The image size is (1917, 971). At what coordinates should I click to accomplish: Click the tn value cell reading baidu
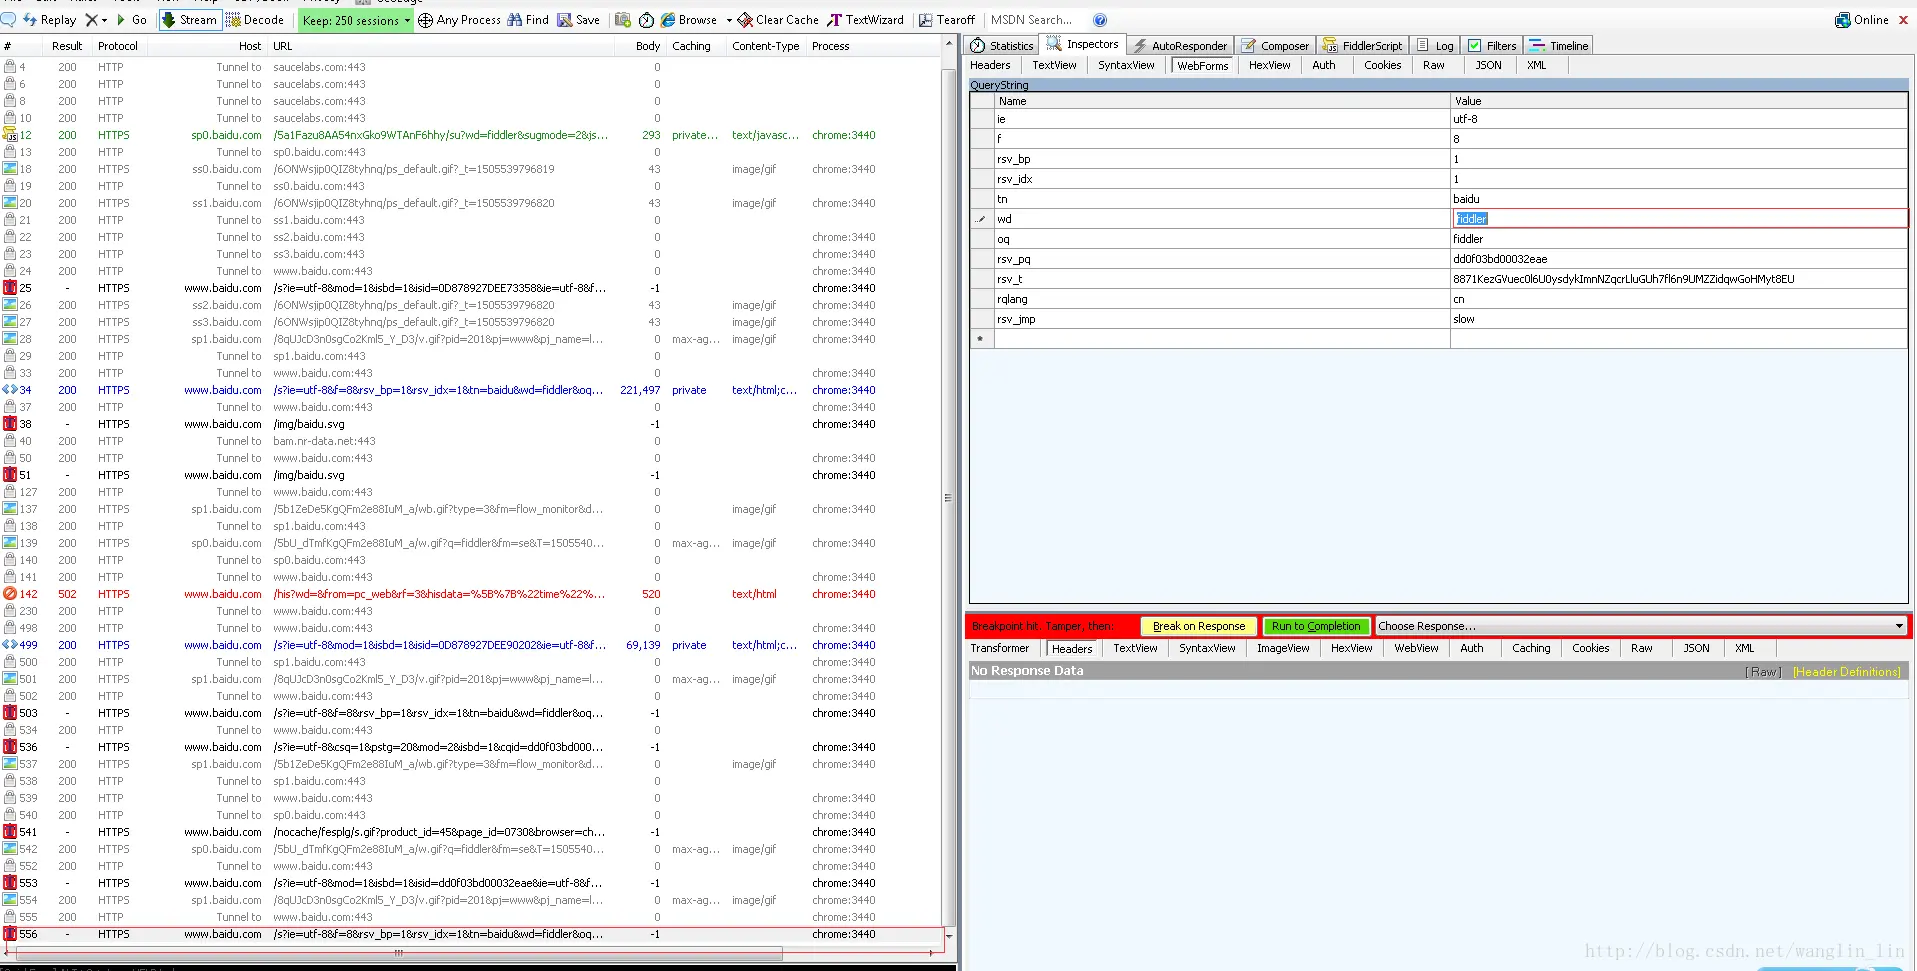pos(1679,199)
